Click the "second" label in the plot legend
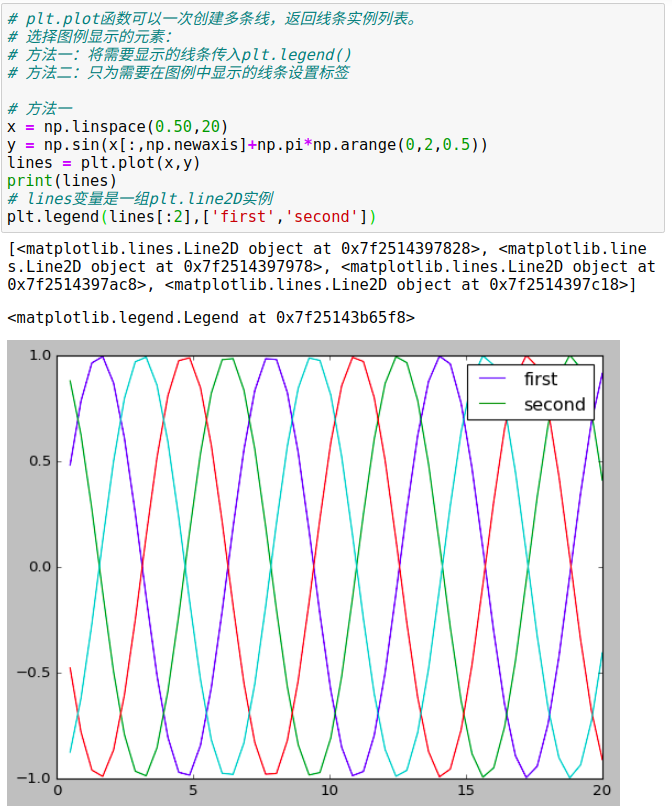 point(554,404)
